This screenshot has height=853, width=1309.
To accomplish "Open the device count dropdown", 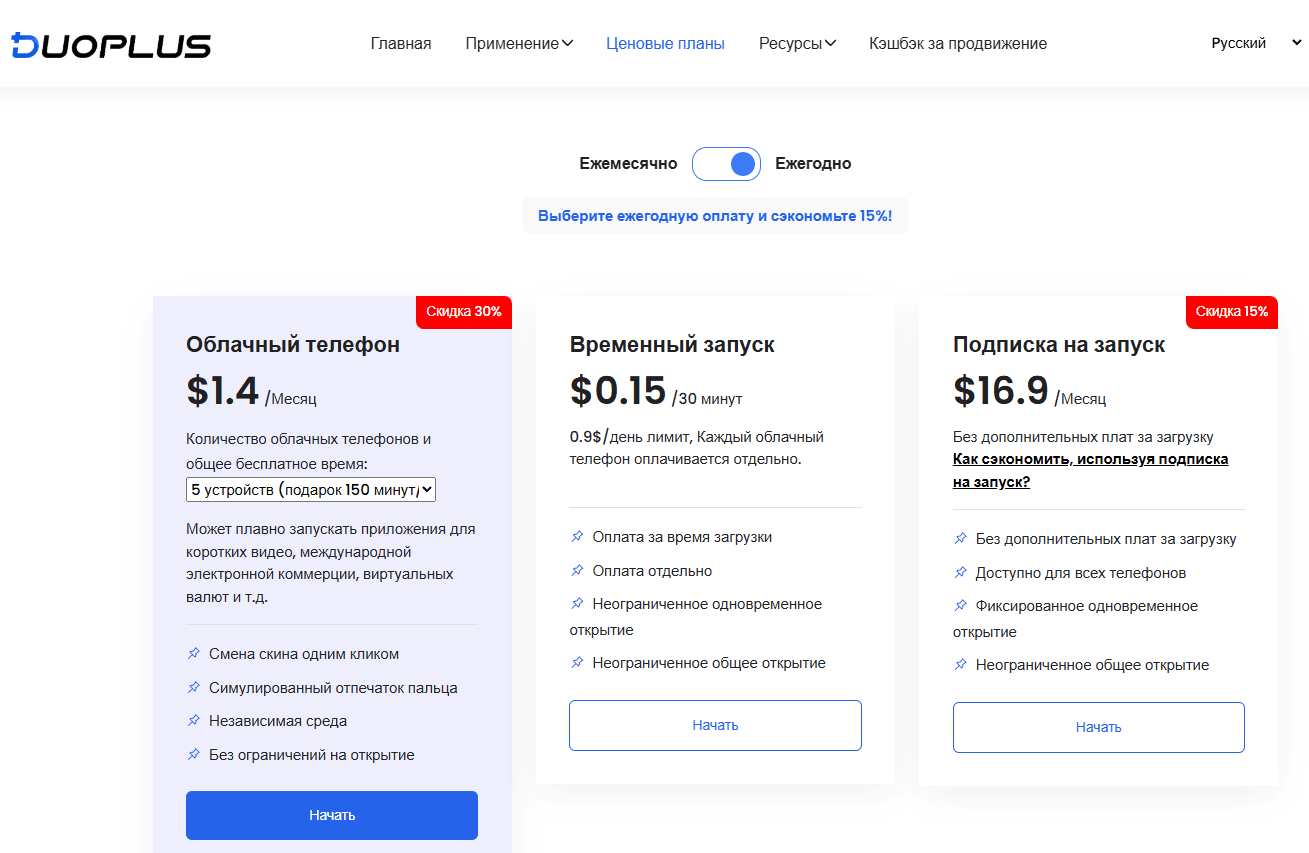I will coord(311,490).
